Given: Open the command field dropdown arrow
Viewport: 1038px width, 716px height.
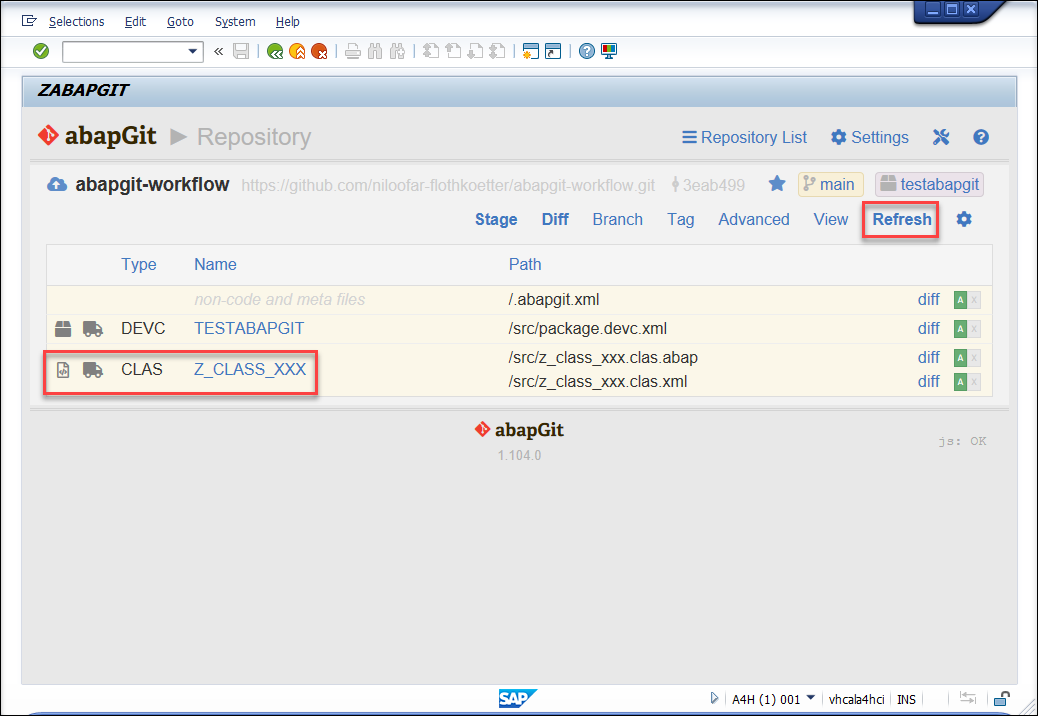Looking at the screenshot, I should (x=193, y=52).
